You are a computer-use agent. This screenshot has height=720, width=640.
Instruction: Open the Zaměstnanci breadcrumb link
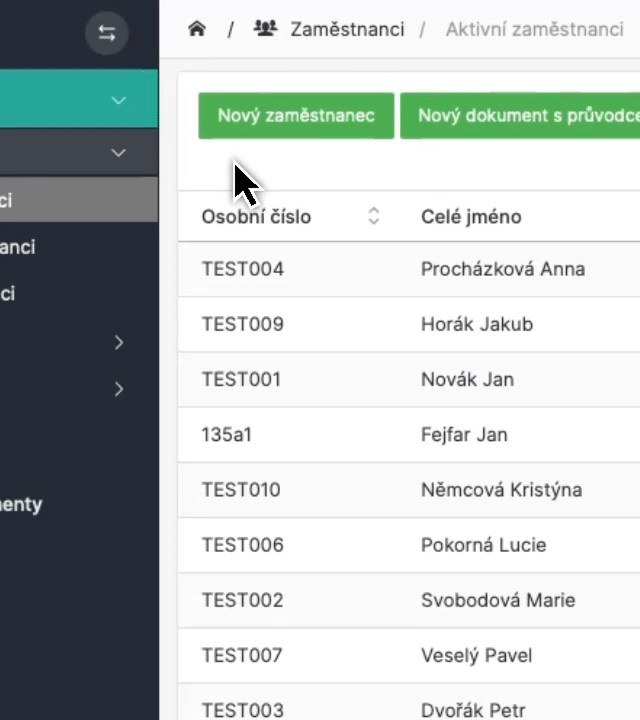(347, 29)
